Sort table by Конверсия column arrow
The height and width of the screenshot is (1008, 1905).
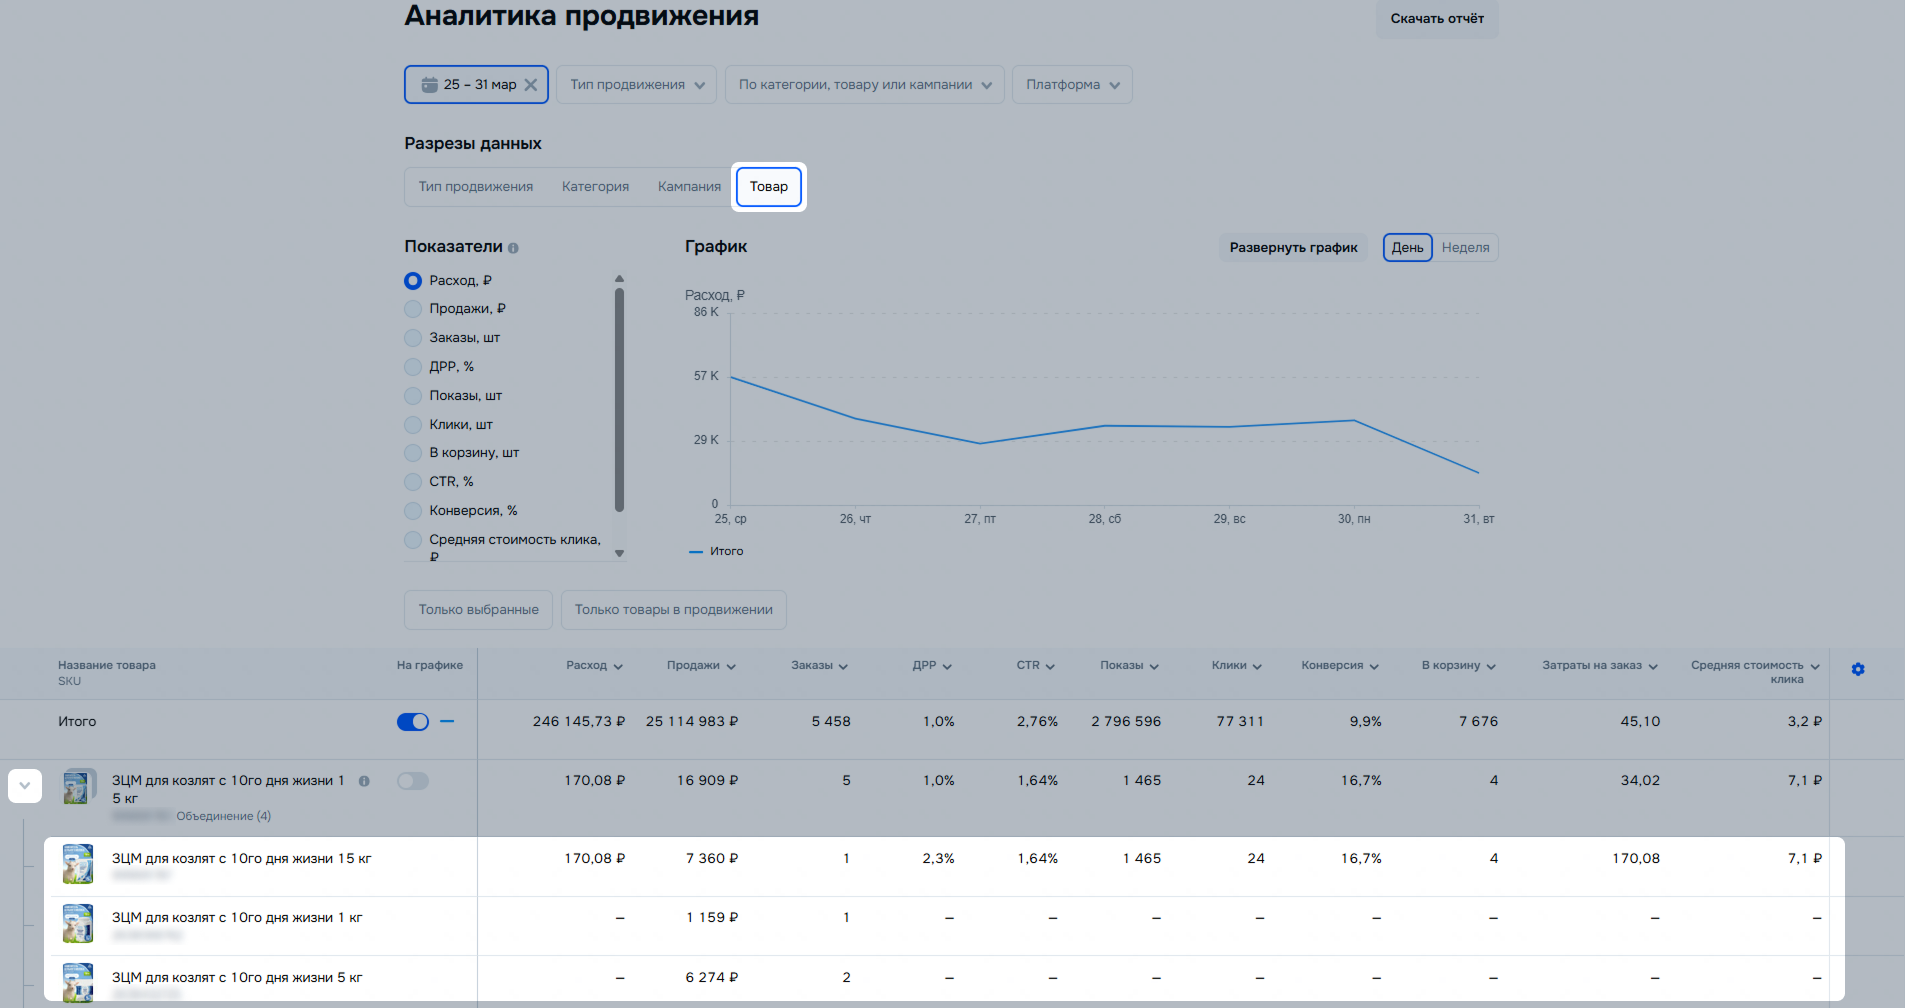(1374, 667)
